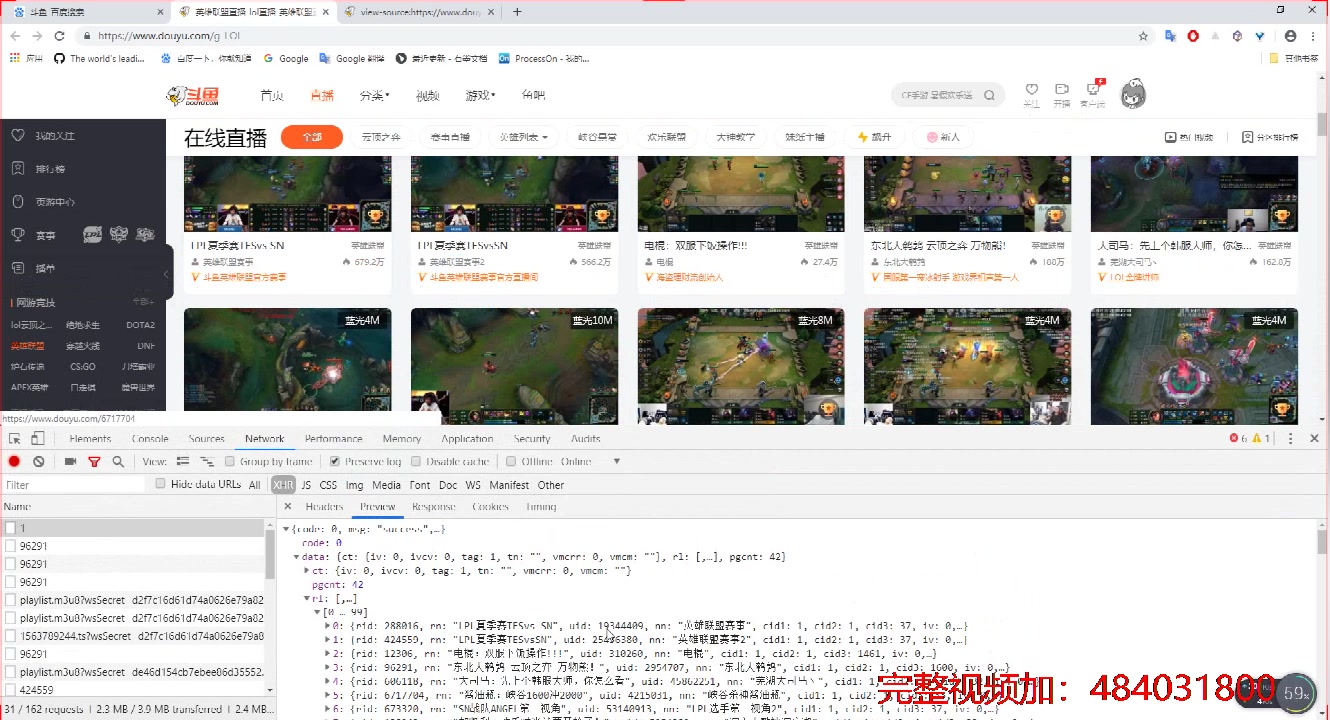Click the rankings icon in Douyu sidebar
The image size is (1330, 720).
[18, 169]
